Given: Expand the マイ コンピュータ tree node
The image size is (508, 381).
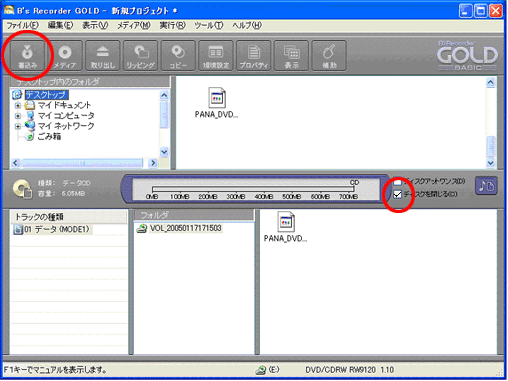Looking at the screenshot, I should click(18, 116).
